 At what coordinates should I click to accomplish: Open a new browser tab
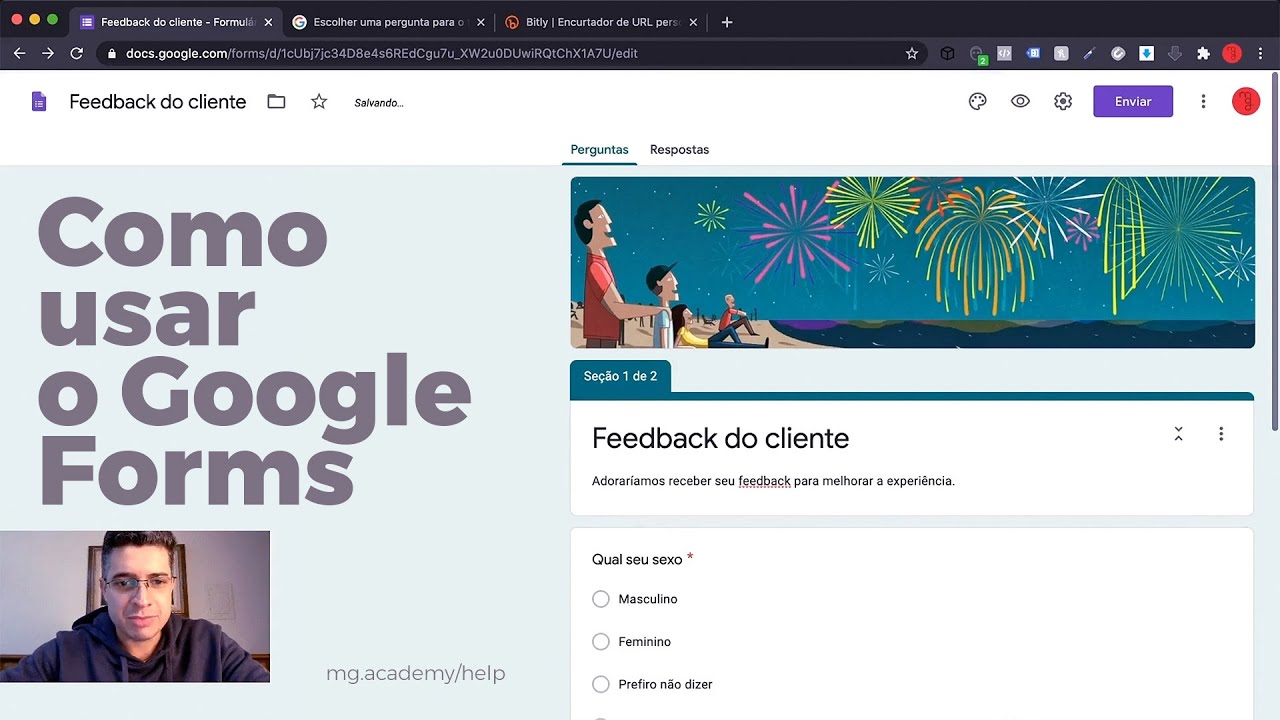pyautogui.click(x=727, y=22)
